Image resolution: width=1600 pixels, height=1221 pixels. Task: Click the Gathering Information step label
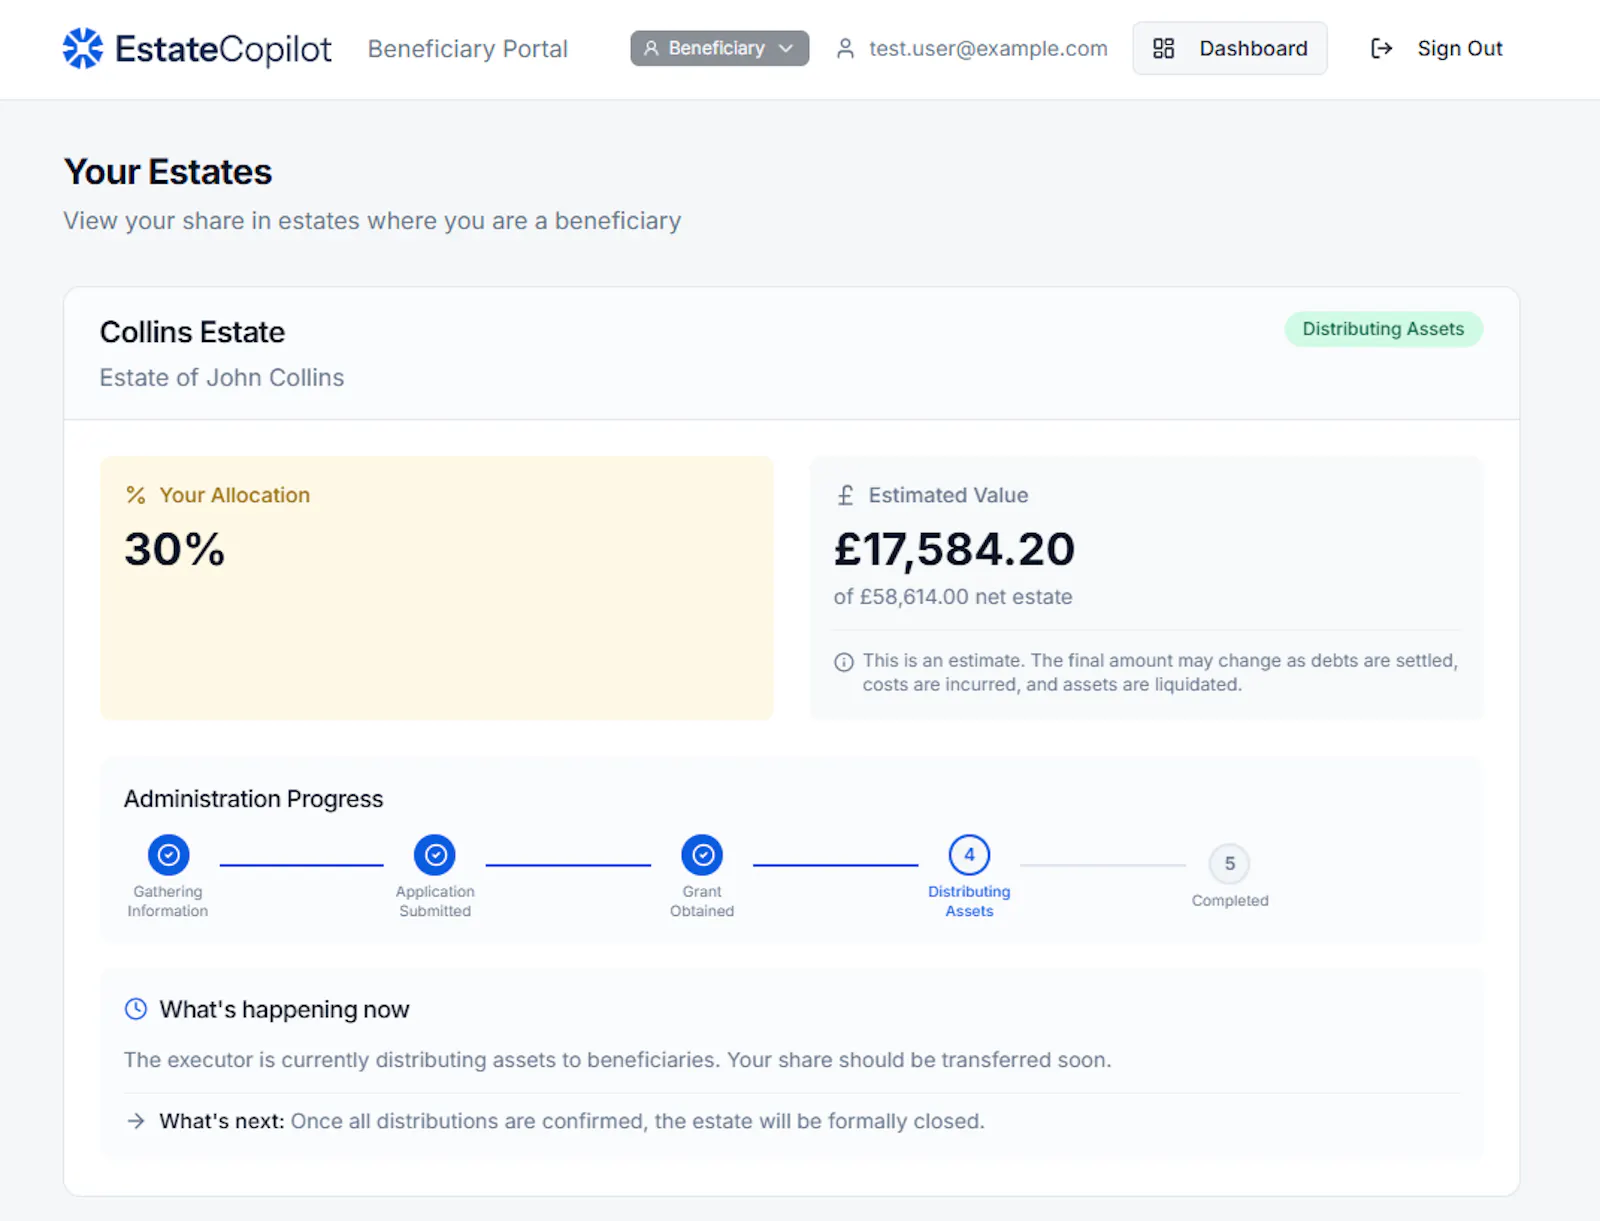point(168,901)
